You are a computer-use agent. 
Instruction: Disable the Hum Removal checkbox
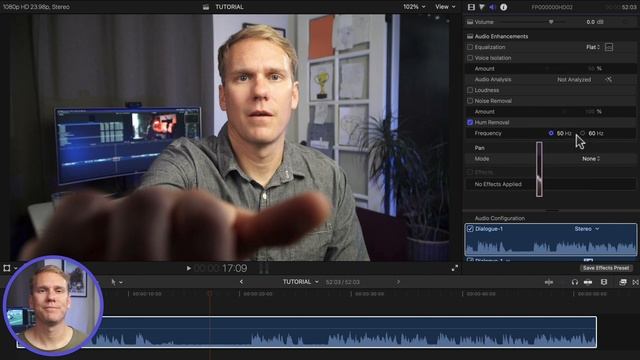[470, 122]
